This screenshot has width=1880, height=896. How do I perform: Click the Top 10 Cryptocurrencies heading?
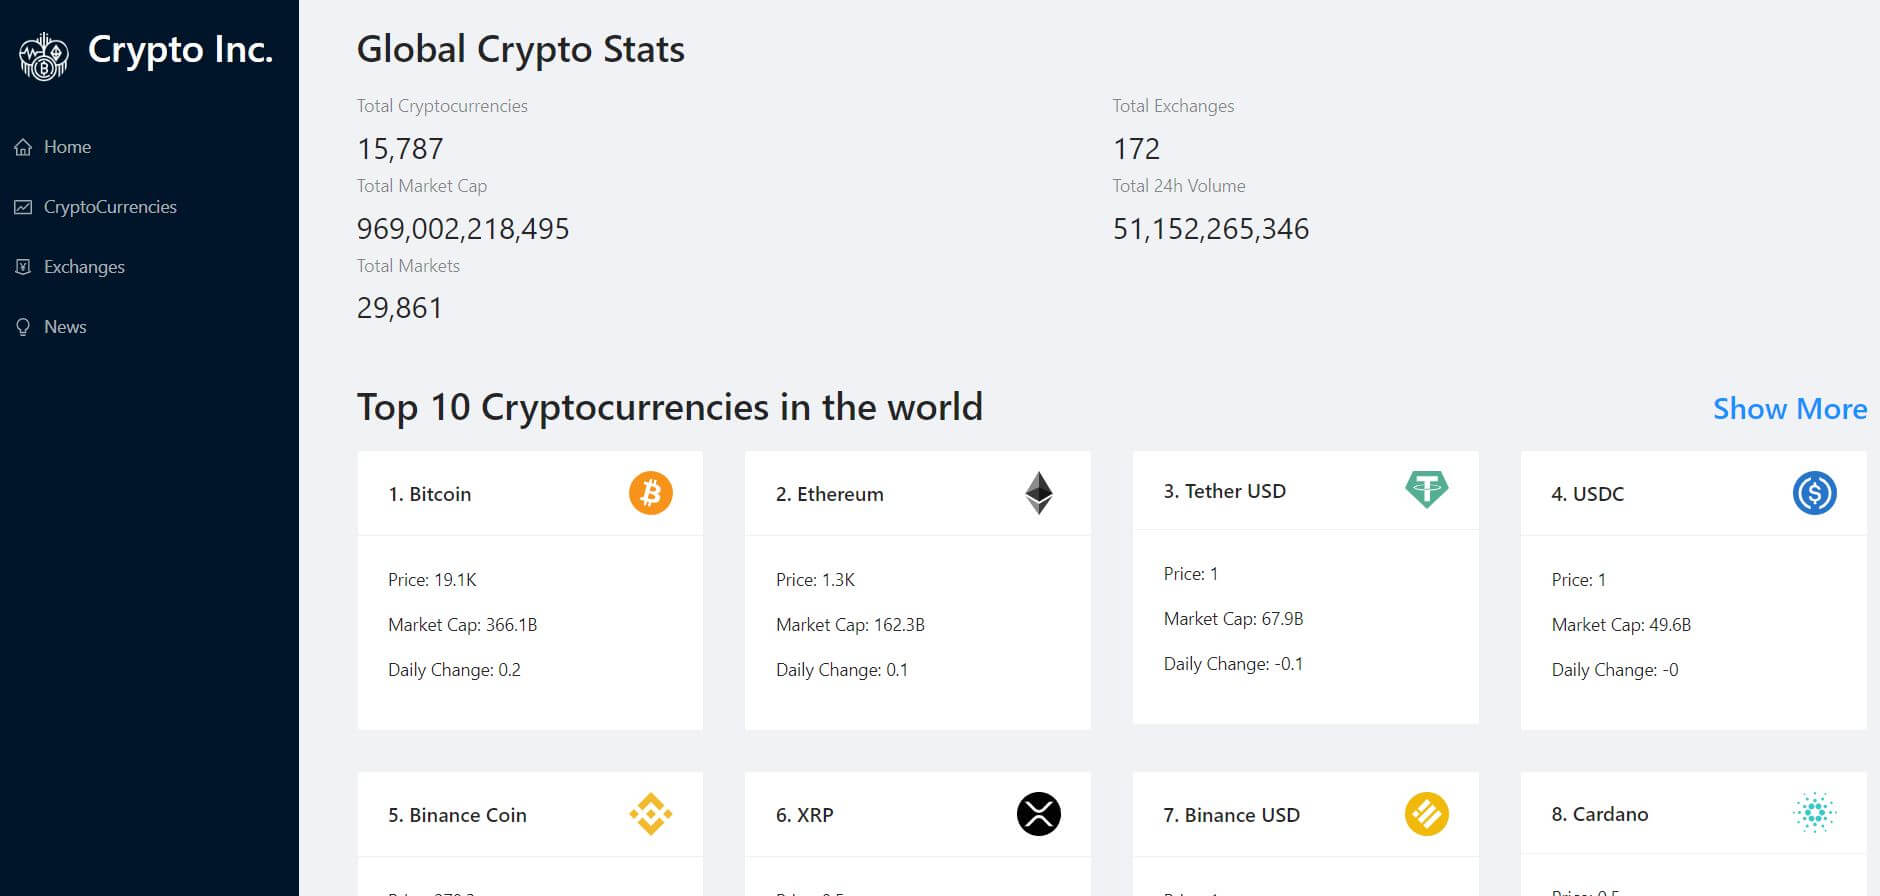670,408
